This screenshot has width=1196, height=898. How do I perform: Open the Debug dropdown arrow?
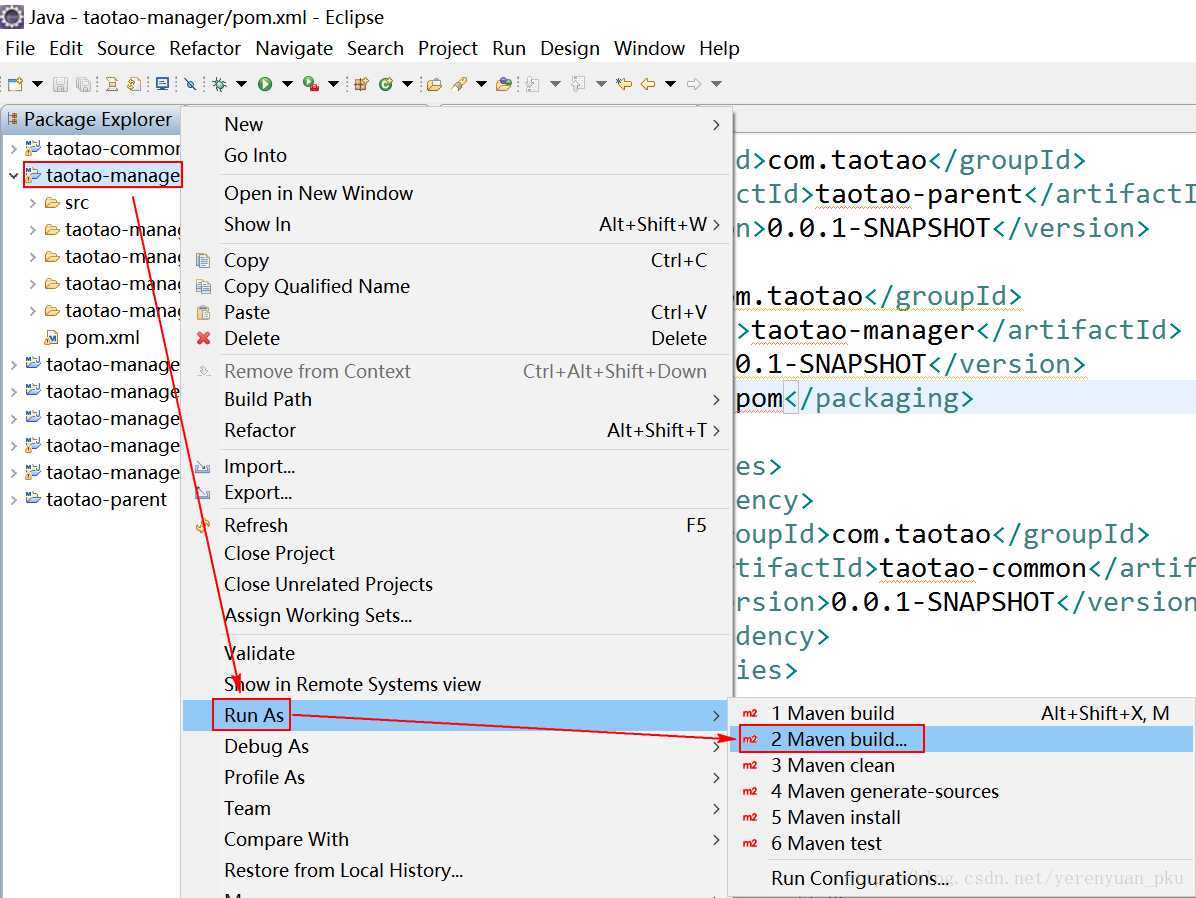(241, 84)
